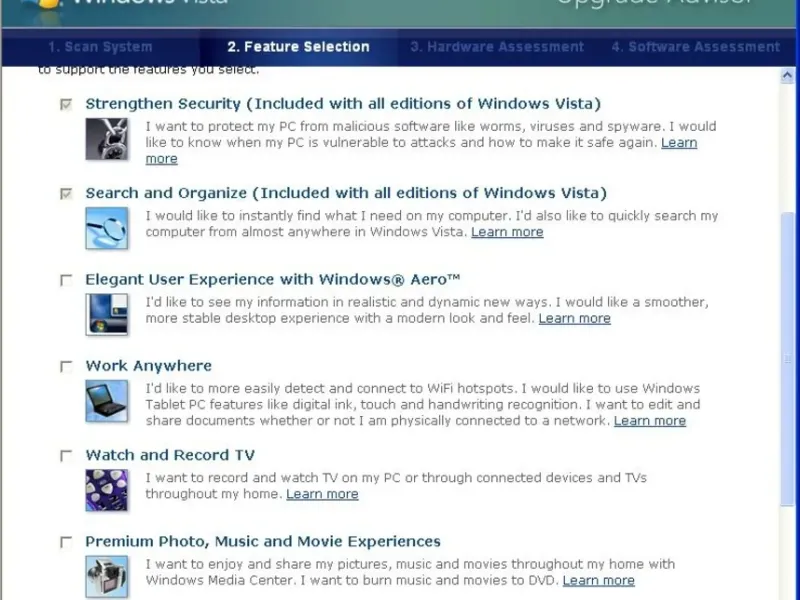Click the Watch and Record TV heading

click(x=170, y=455)
